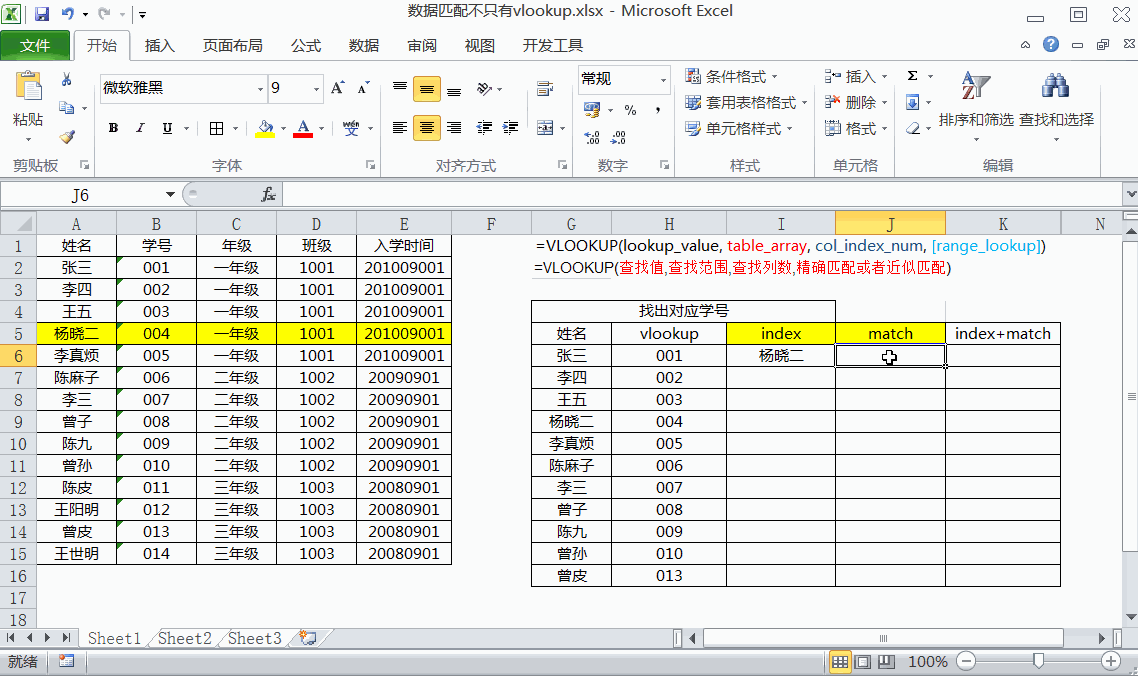The width and height of the screenshot is (1138, 676).
Task: Toggle Bold formatting
Action: pyautogui.click(x=113, y=128)
